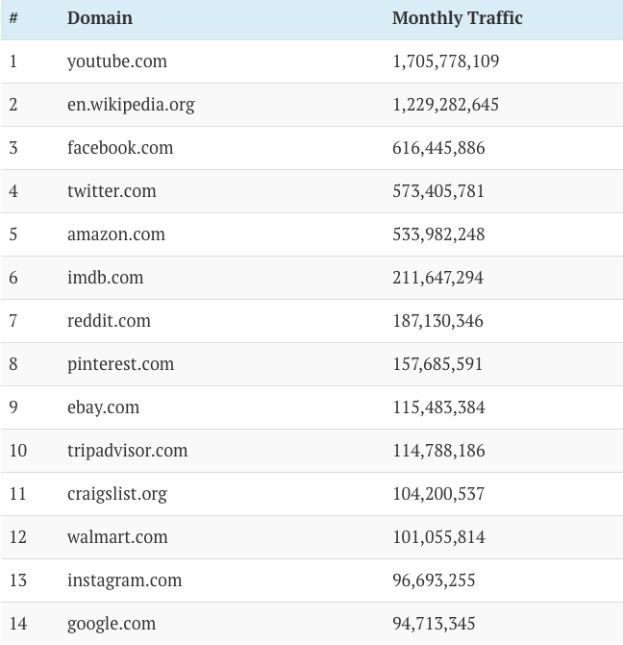
Task: Click the reddit.com domain text
Action: pos(109,321)
